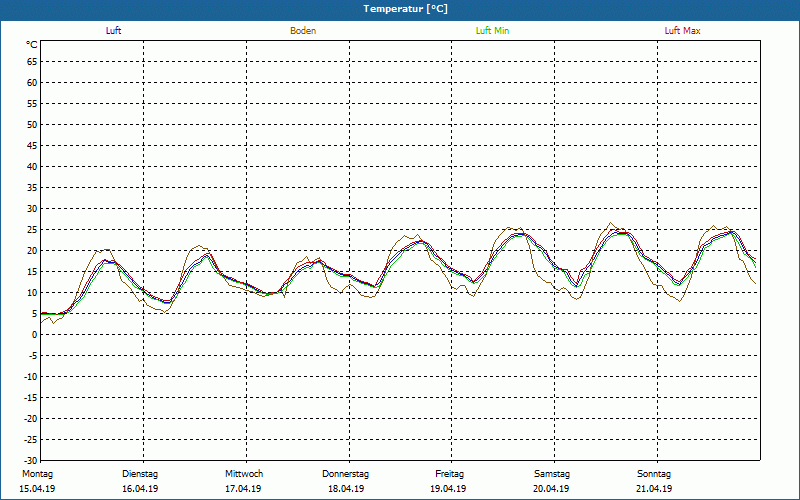The image size is (800, 500).
Task: Click the 15.04.19 date label
Action: point(37,489)
